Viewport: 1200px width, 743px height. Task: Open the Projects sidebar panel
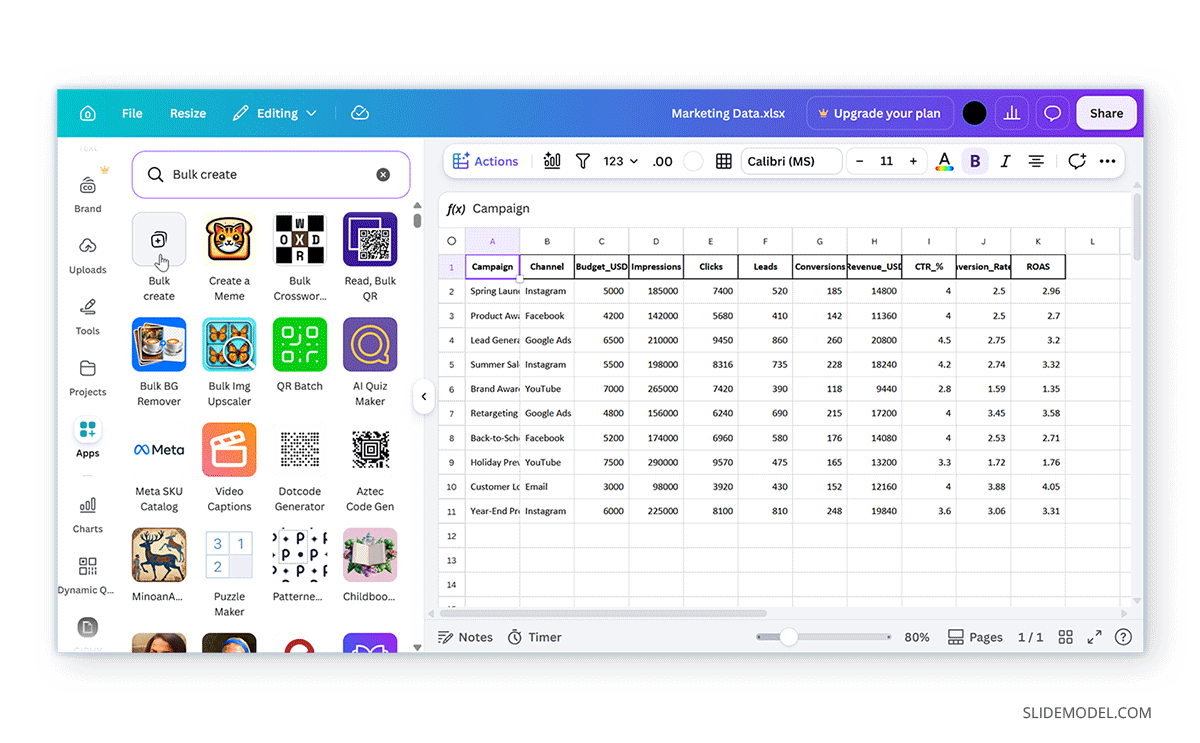click(x=88, y=377)
